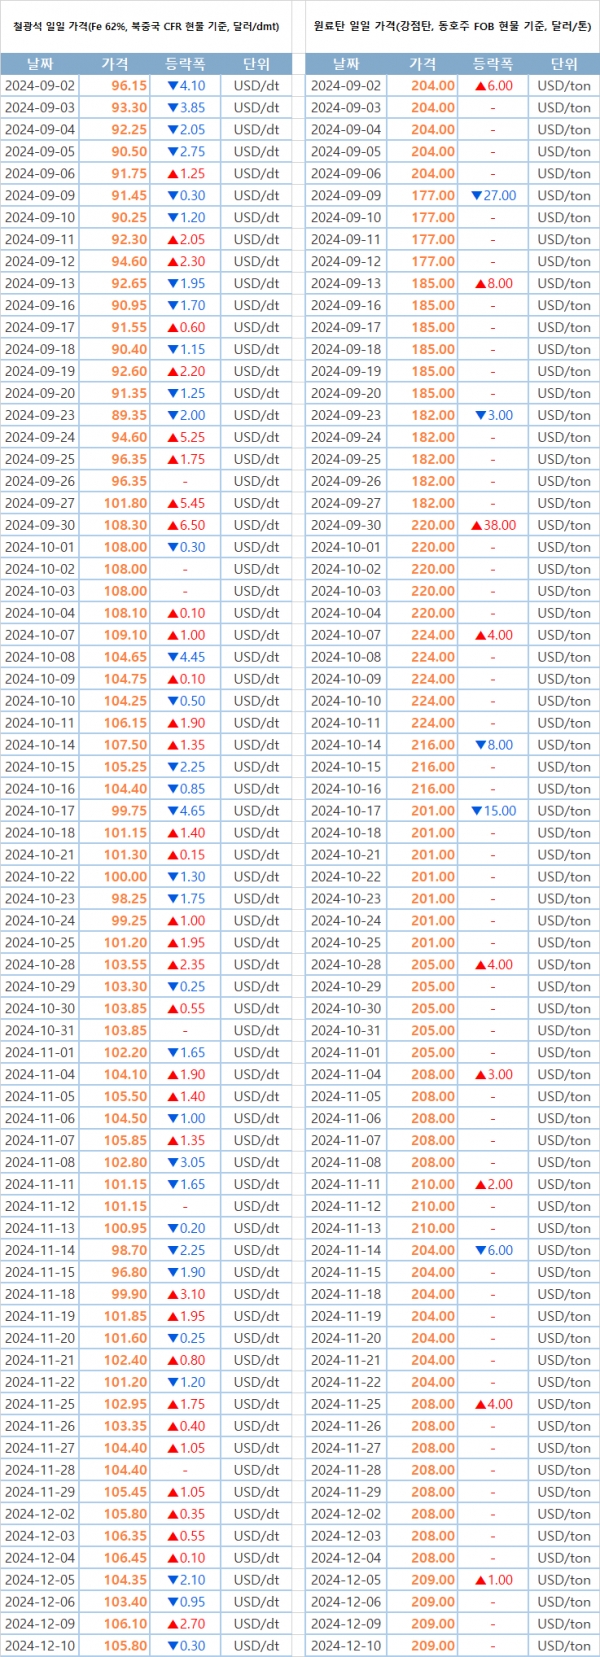600x1657 pixels.
Task: Click the red up arrow beside 6.50 in iron ore table
Action: pyautogui.click(x=172, y=525)
